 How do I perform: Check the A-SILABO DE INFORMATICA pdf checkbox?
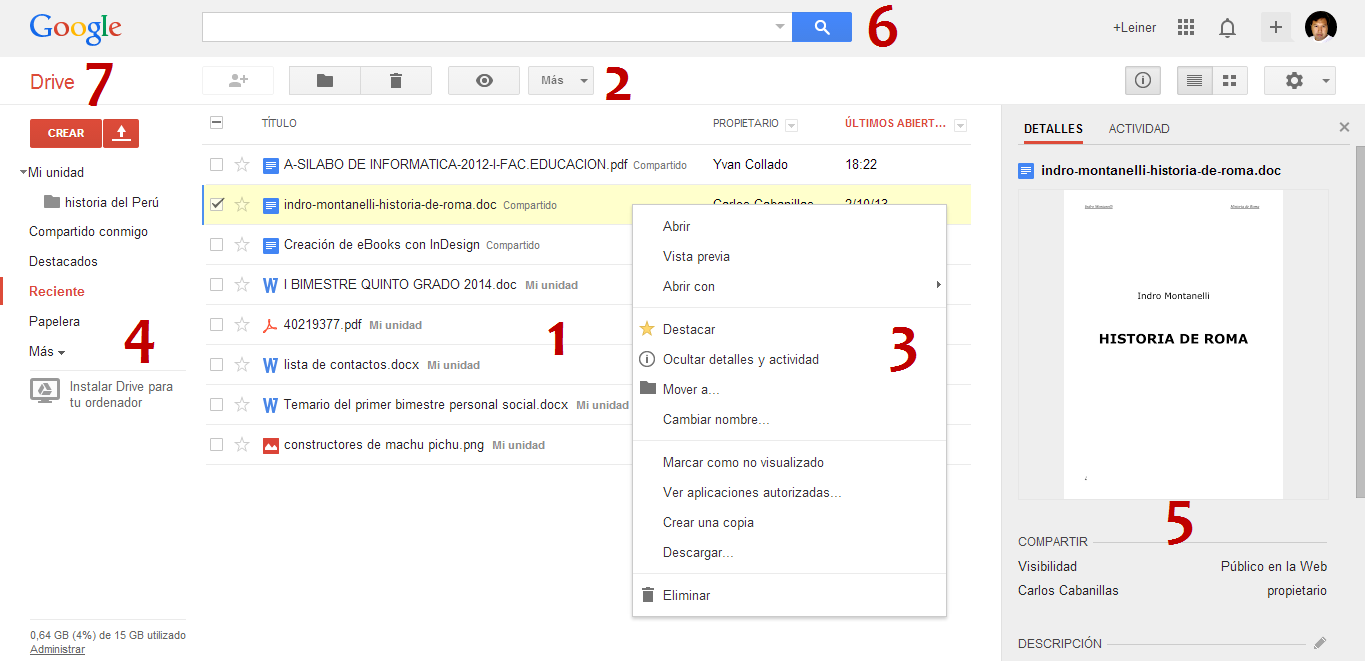click(216, 164)
